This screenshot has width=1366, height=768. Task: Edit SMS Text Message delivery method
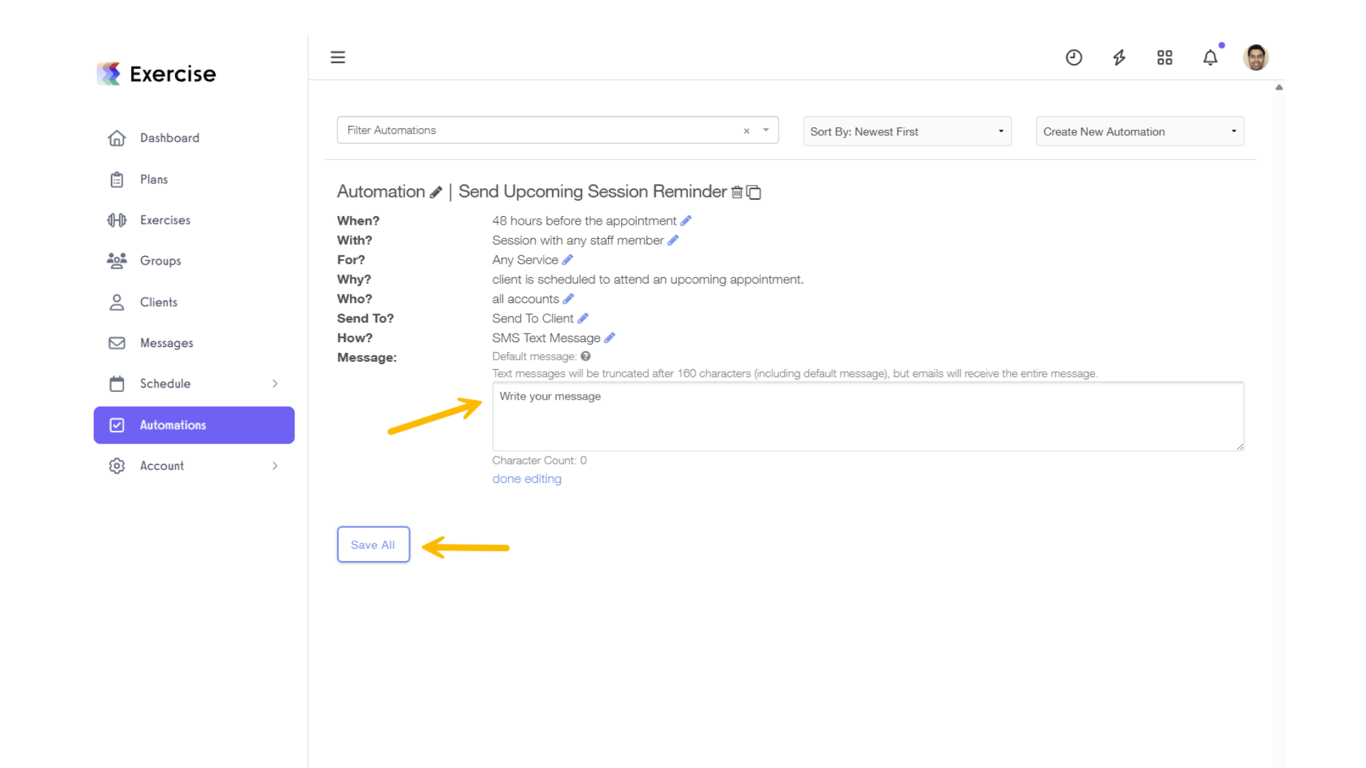point(610,338)
